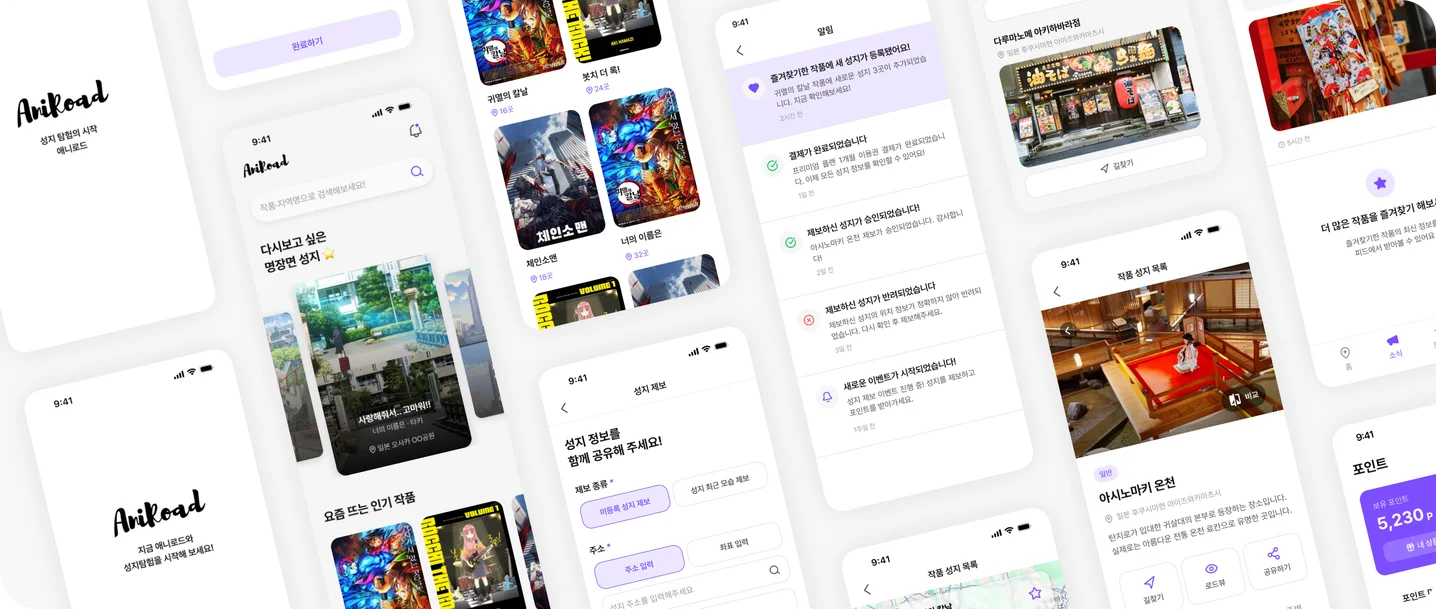
Task: Toggle the 비교 overlay on the onsen photo
Action: 1243,398
